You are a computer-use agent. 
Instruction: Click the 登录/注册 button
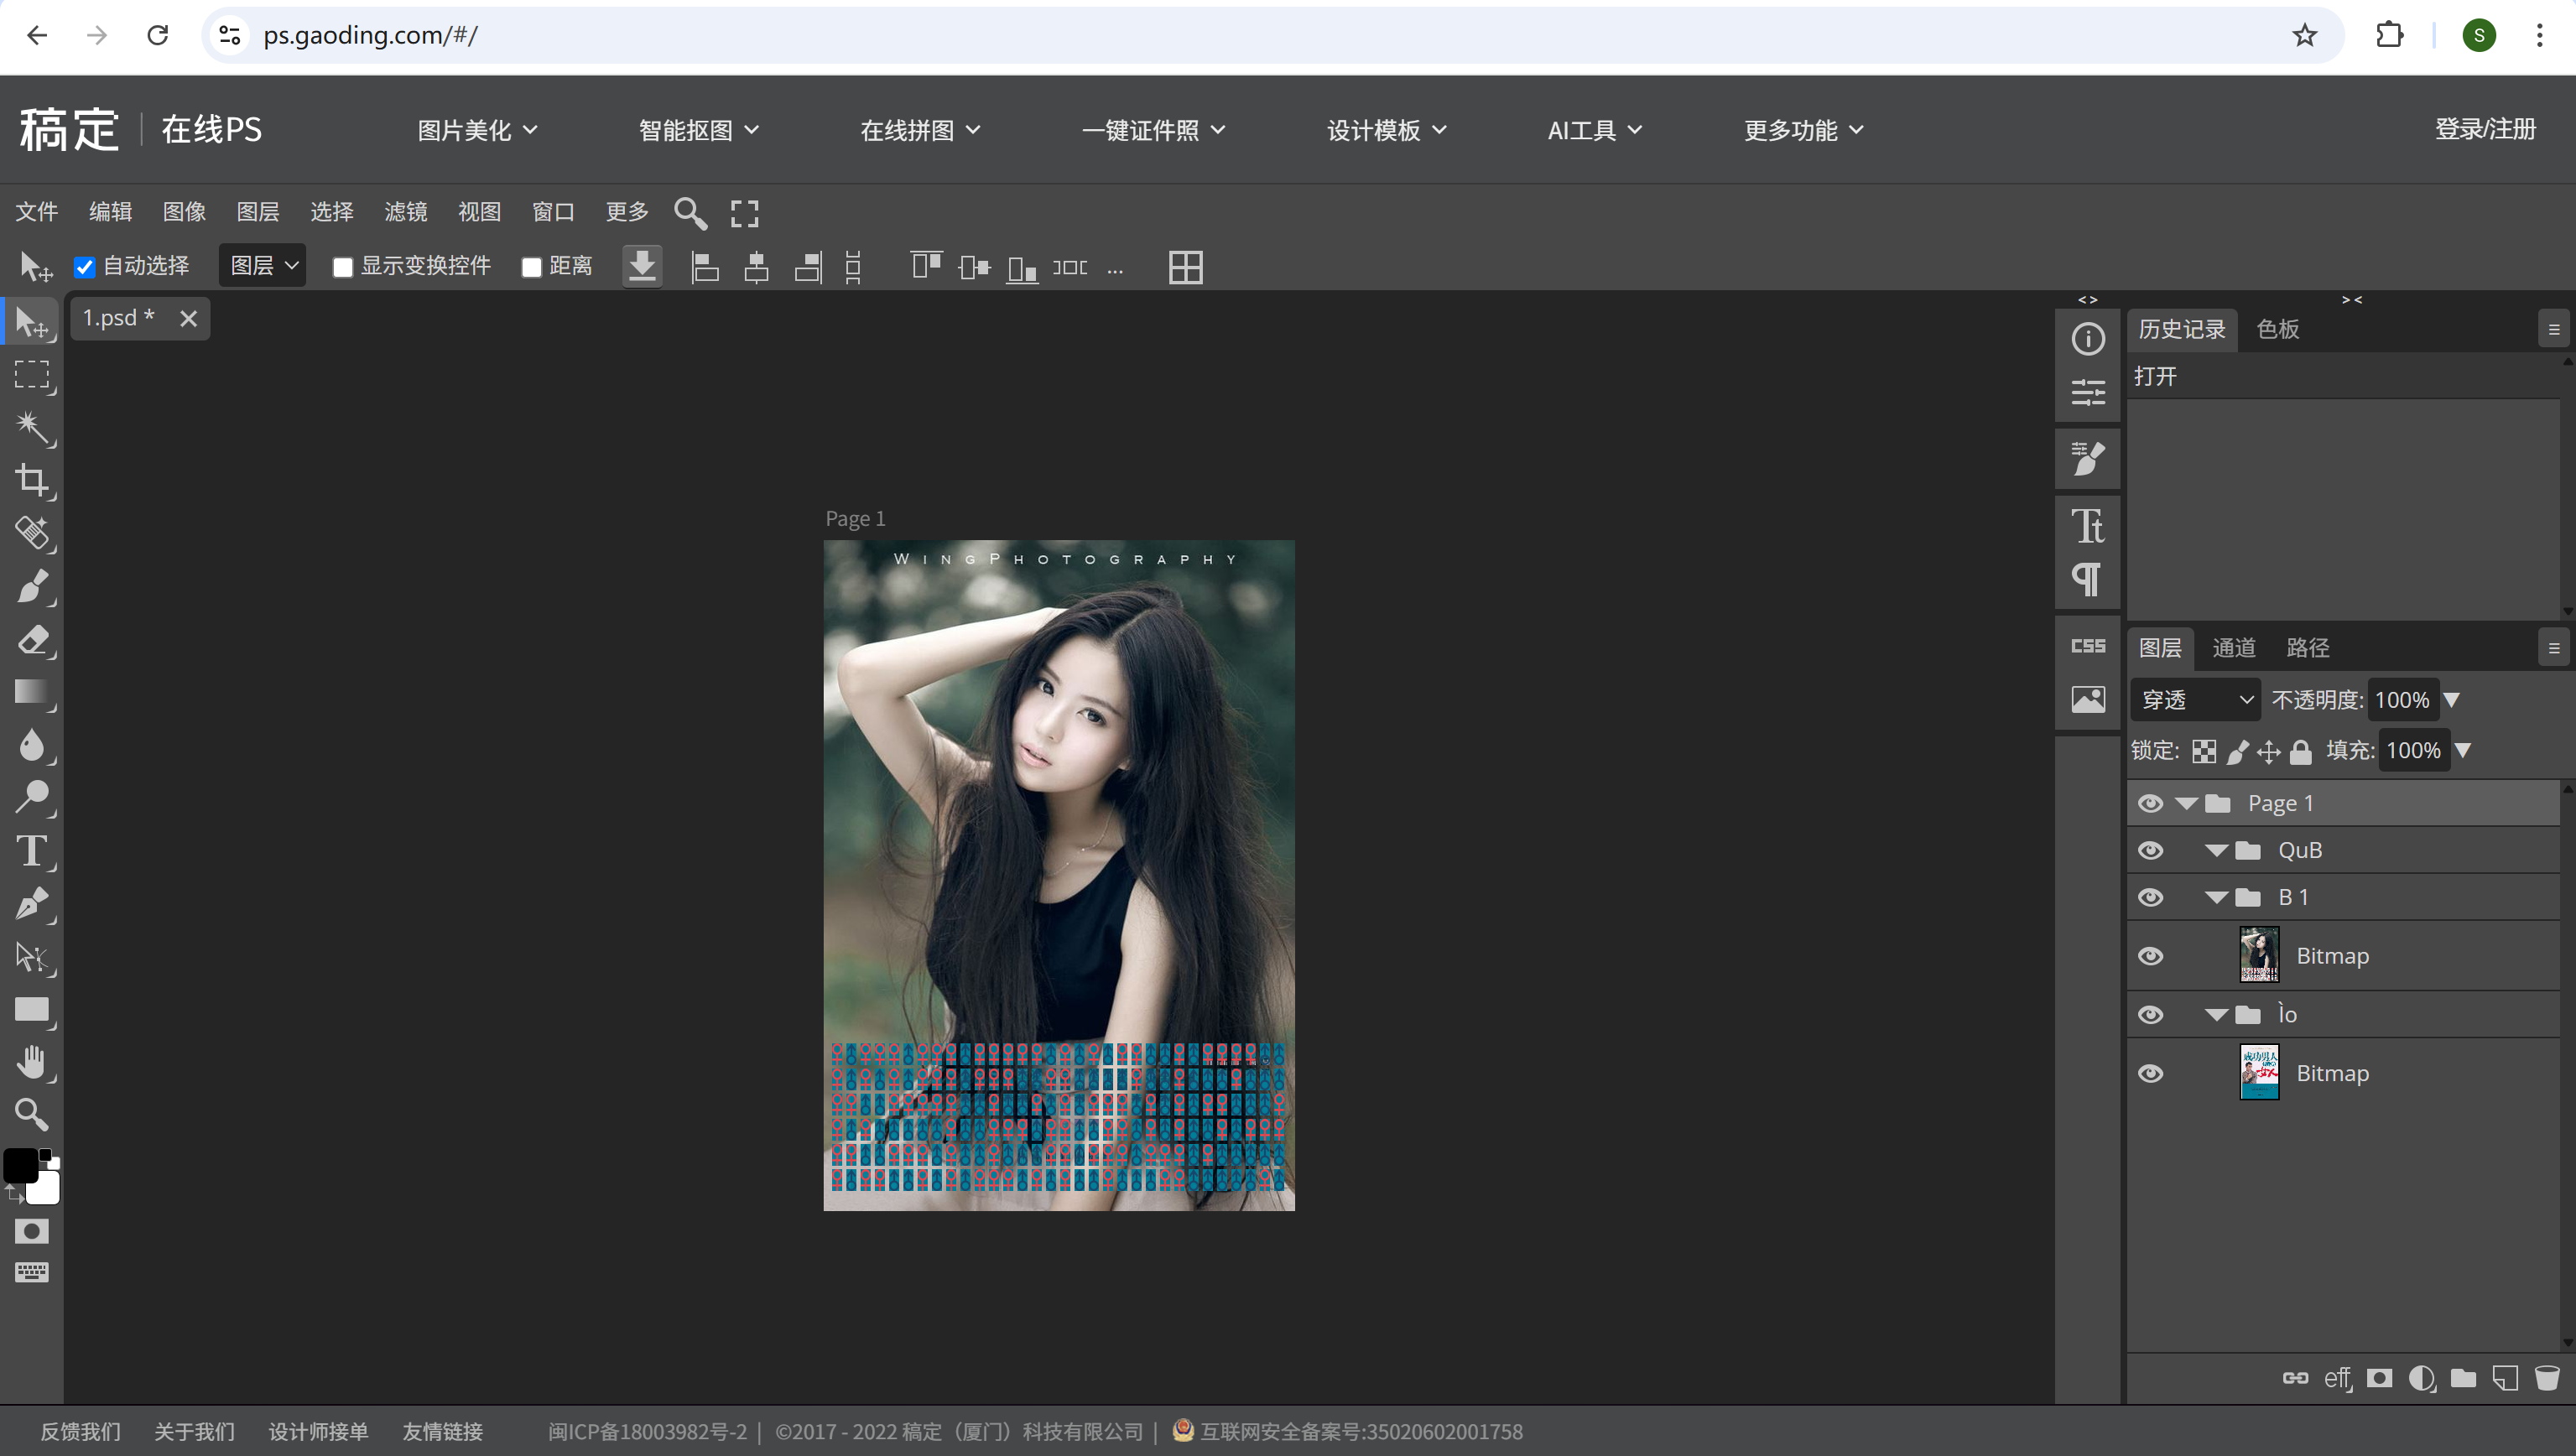point(2484,129)
